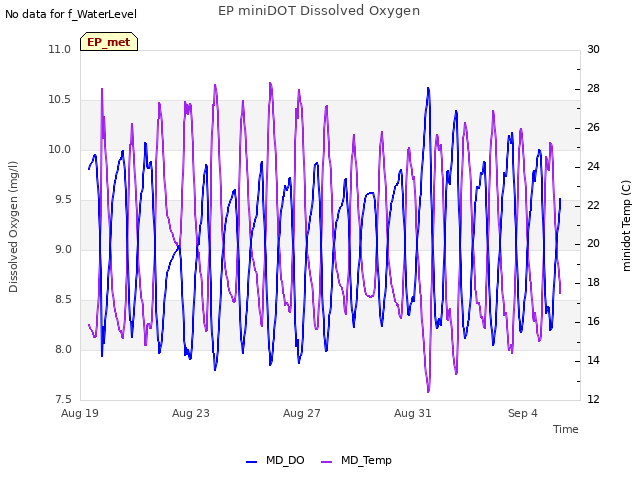Click the Aug 23 x-axis tick label
The width and height of the screenshot is (640, 480).
pyautogui.click(x=191, y=413)
